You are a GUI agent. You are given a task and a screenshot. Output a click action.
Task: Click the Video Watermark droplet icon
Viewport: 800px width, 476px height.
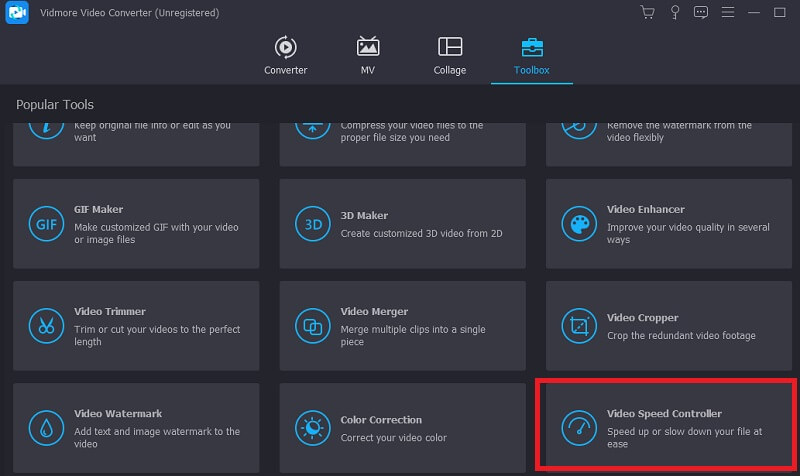tap(46, 426)
